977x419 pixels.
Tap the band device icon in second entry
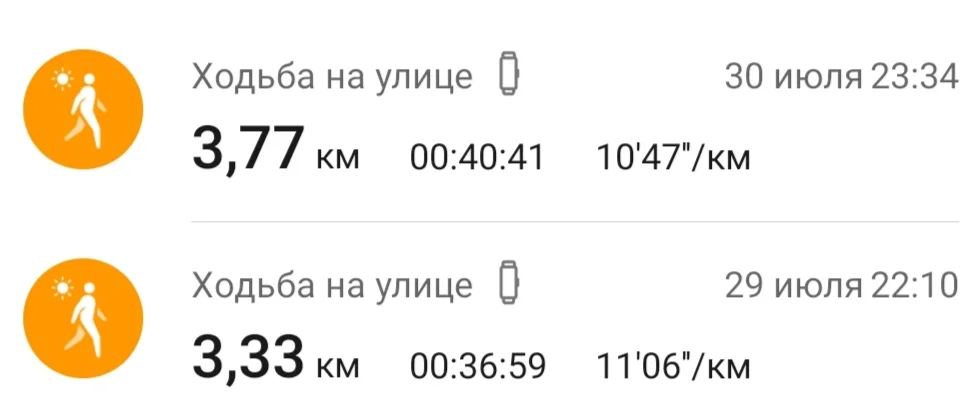click(511, 285)
